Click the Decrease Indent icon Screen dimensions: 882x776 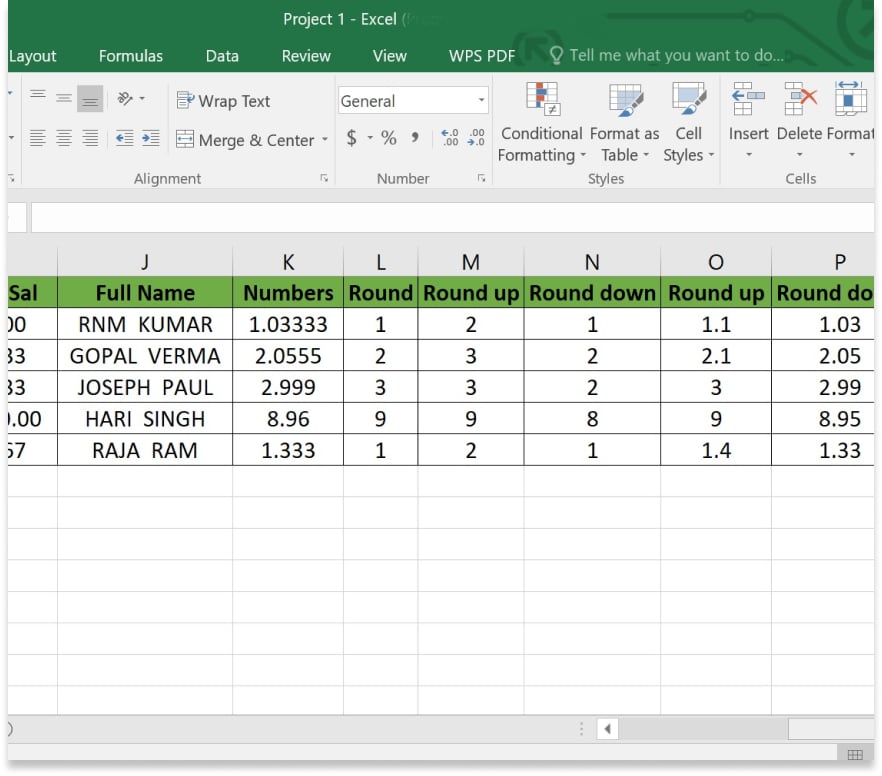[x=125, y=140]
